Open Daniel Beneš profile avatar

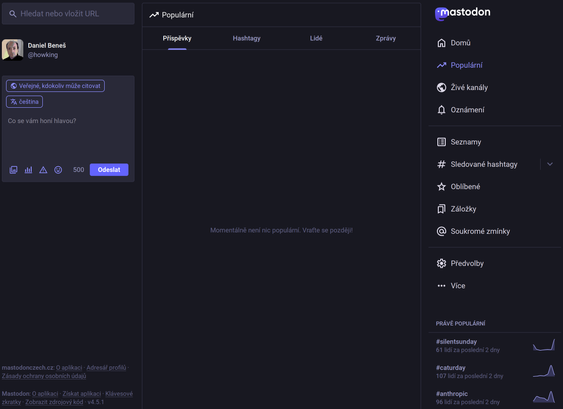coord(13,50)
